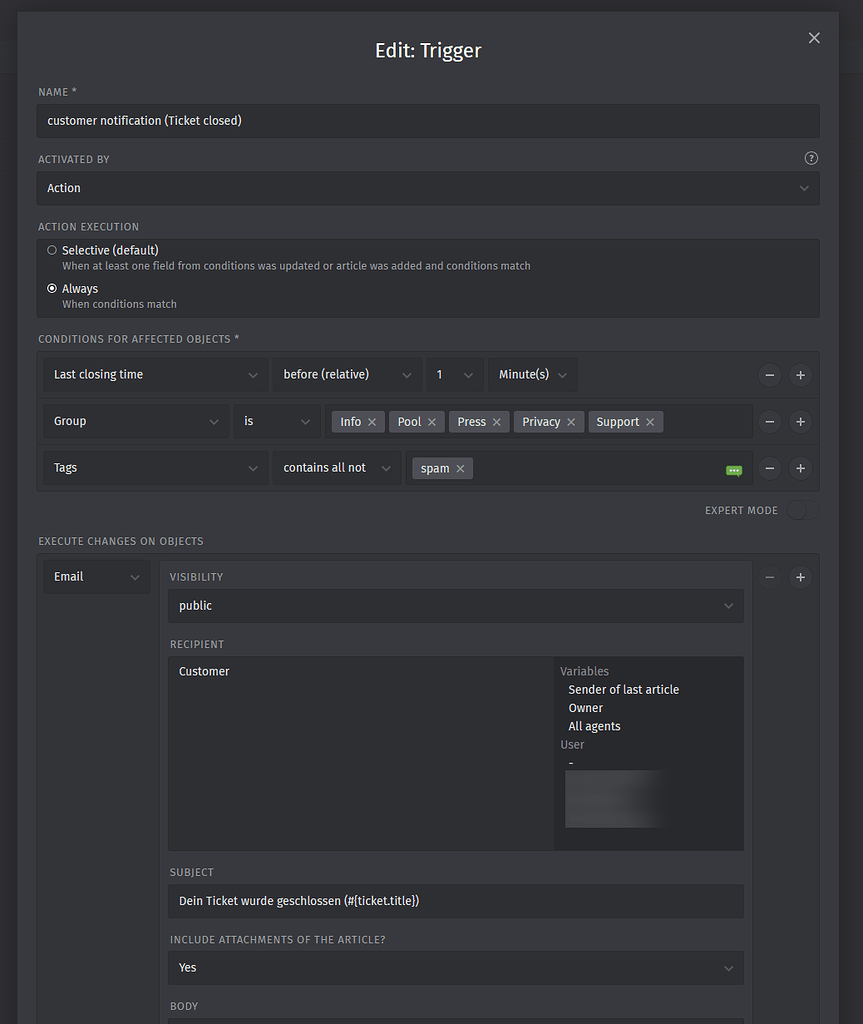863x1024 pixels.
Task: Open the Include Attachments dropdown
Action: point(456,968)
